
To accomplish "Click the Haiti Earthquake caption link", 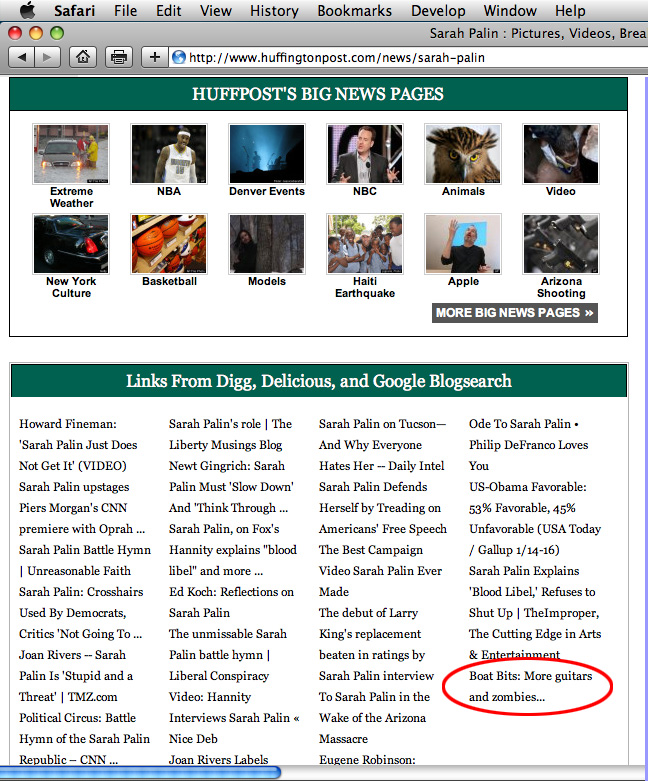I will point(365,287).
